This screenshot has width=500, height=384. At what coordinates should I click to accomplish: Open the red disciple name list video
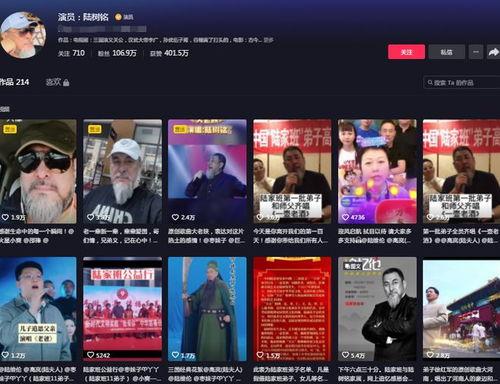(292, 309)
